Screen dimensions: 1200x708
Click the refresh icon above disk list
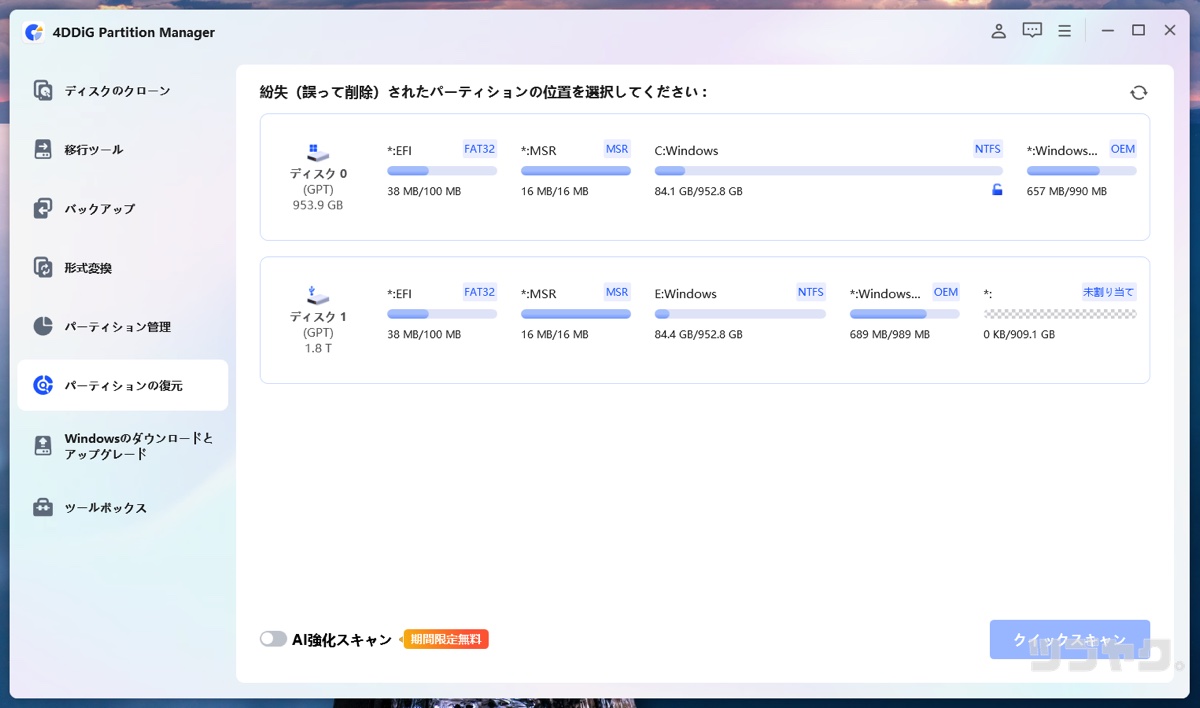pyautogui.click(x=1138, y=93)
